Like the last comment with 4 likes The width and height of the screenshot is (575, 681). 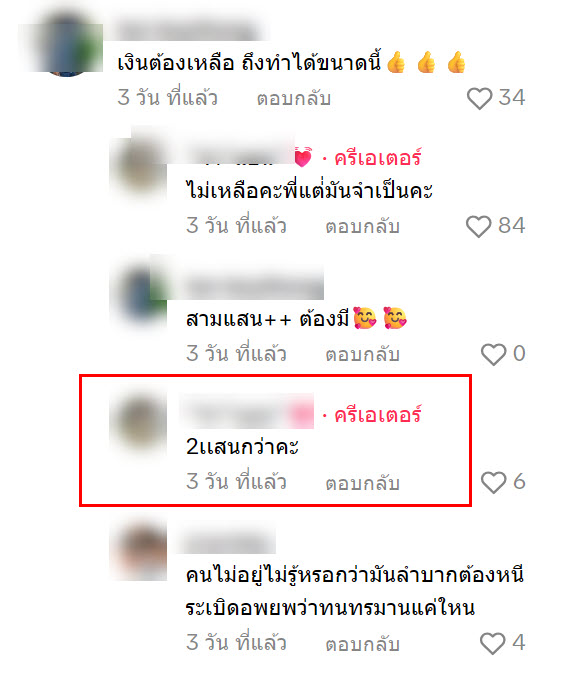492,643
